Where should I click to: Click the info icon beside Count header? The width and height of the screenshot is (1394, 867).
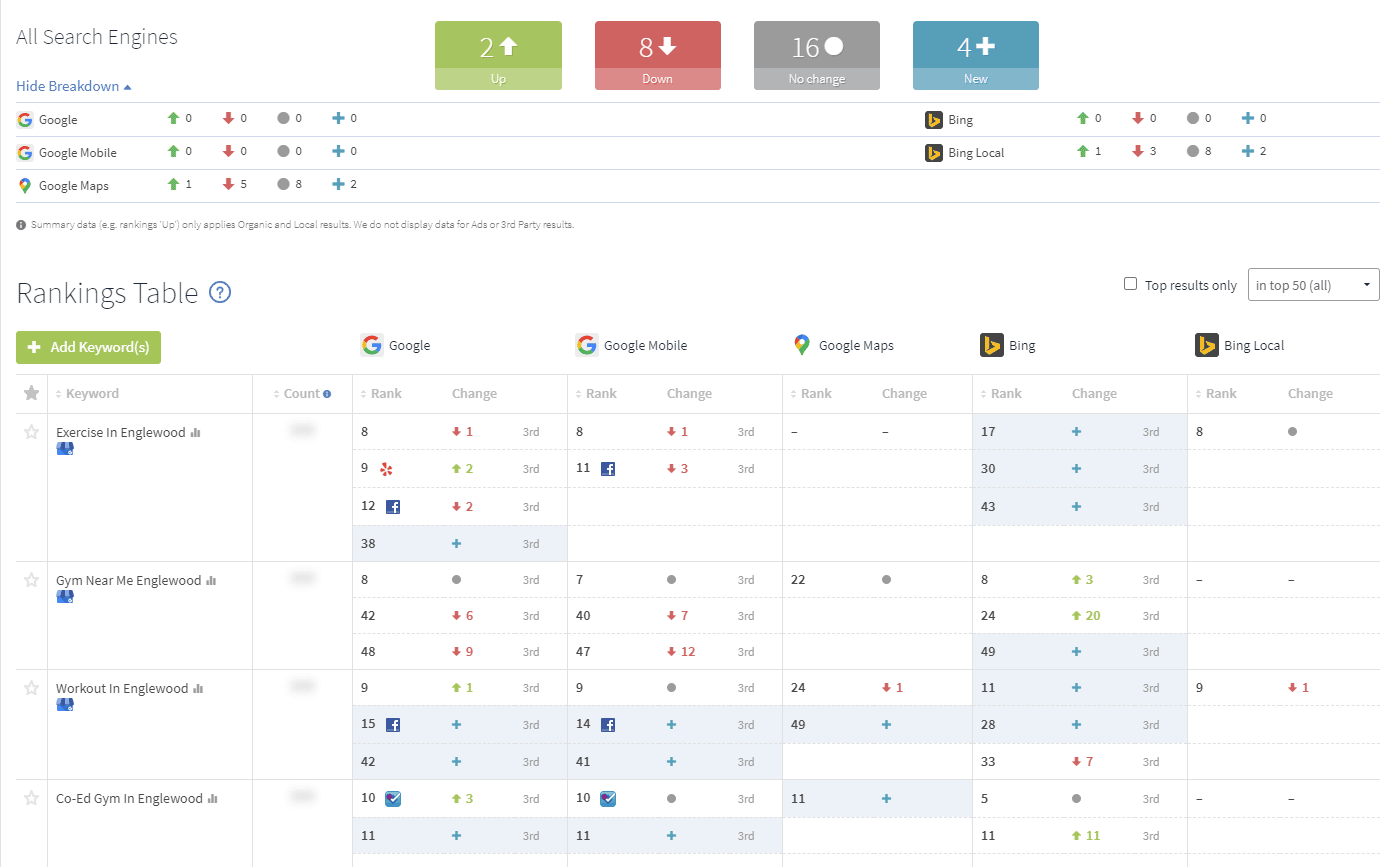(x=327, y=394)
